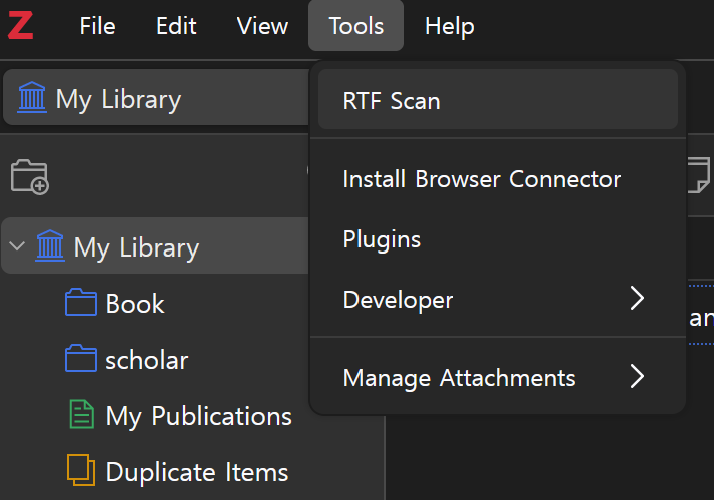Open the View menu

tap(262, 26)
